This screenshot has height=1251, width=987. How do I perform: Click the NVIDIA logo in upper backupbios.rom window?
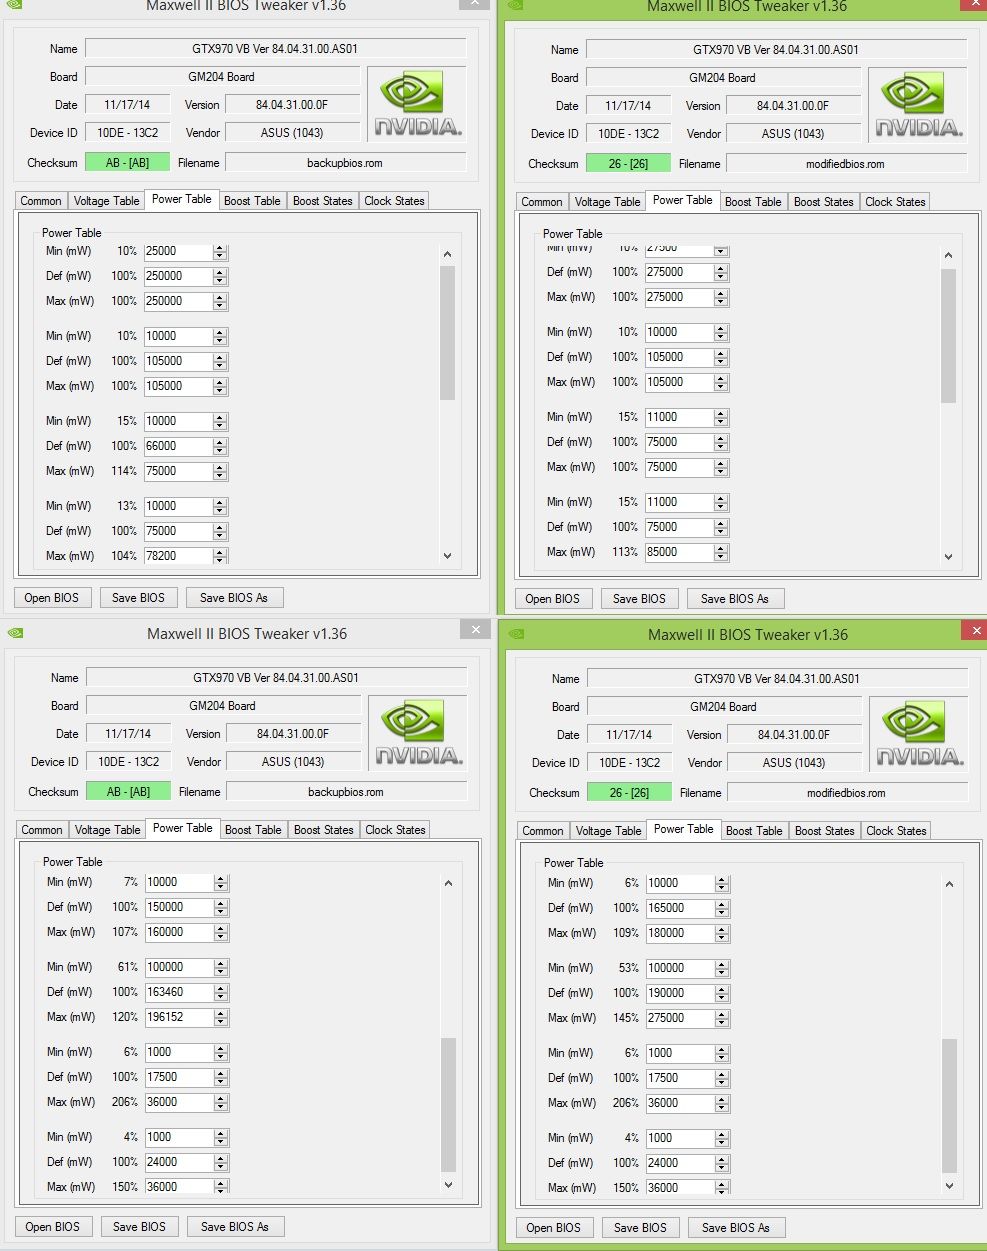(417, 105)
